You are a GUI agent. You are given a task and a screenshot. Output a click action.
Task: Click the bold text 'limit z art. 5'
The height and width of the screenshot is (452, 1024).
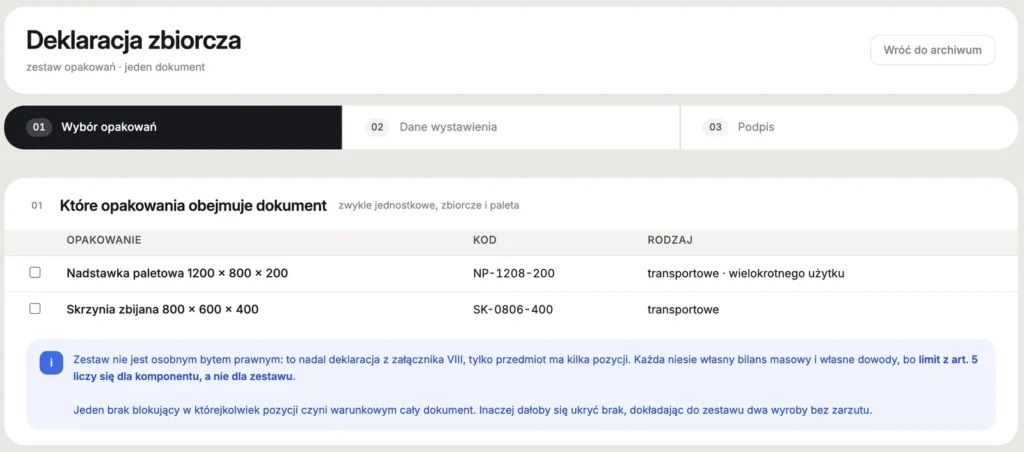[x=948, y=359]
